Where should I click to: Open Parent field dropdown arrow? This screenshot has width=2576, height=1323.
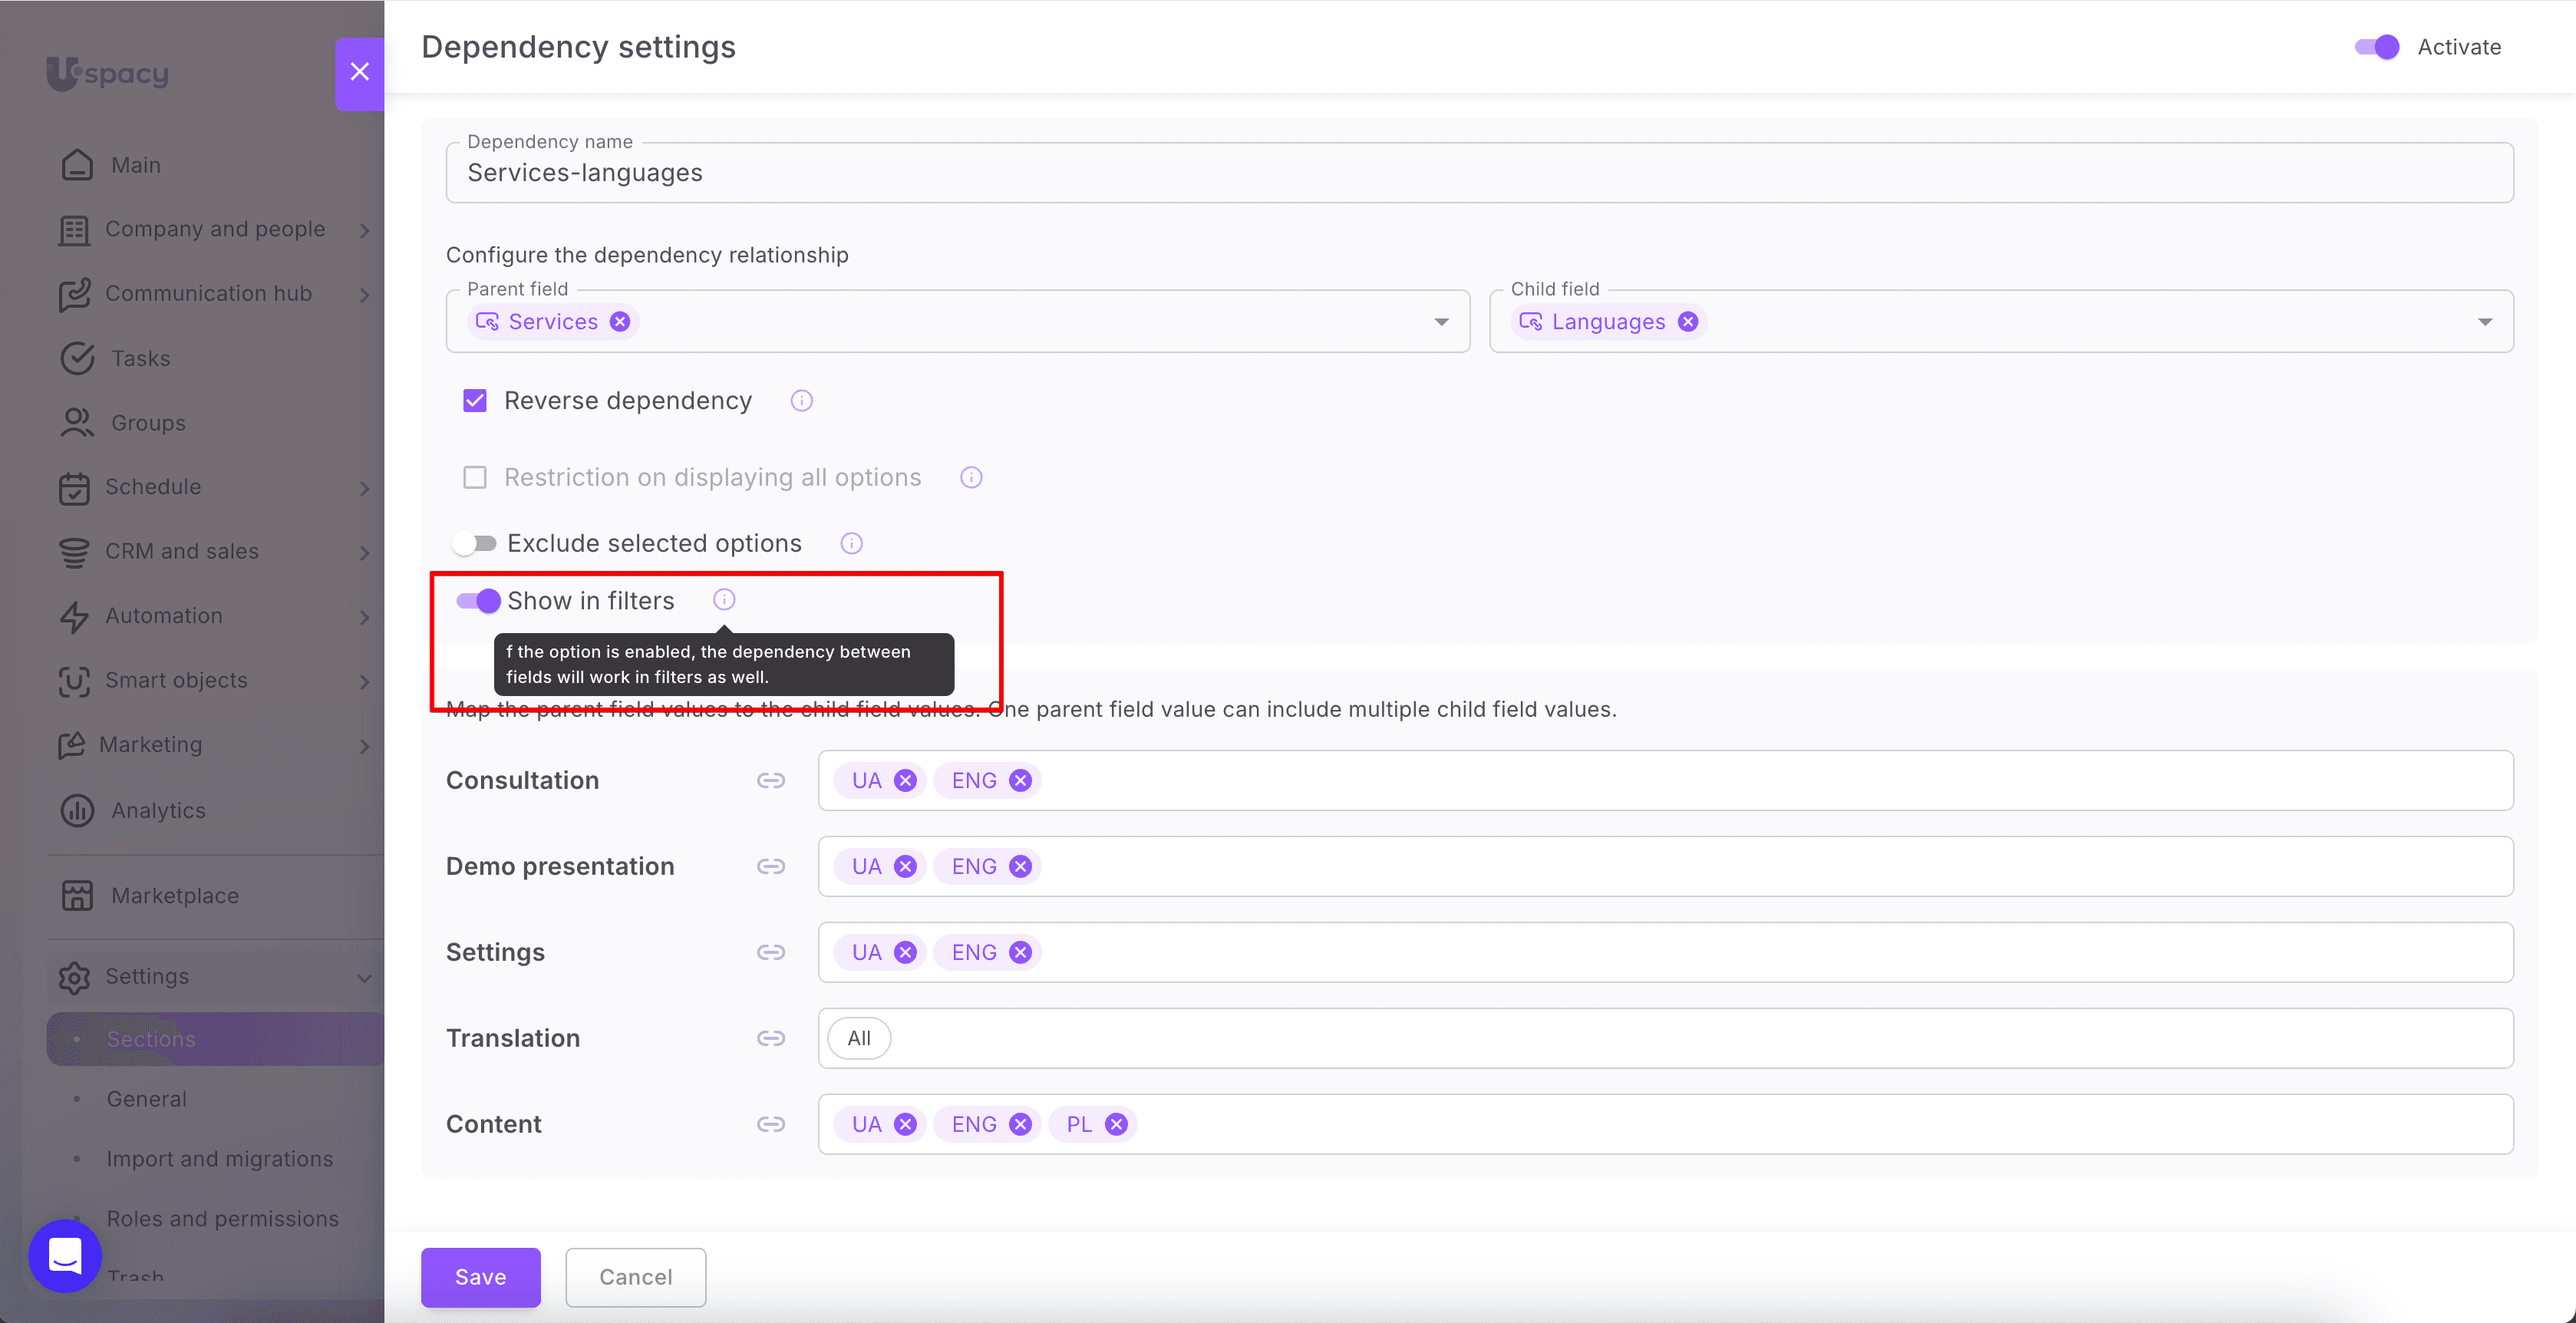(1441, 322)
